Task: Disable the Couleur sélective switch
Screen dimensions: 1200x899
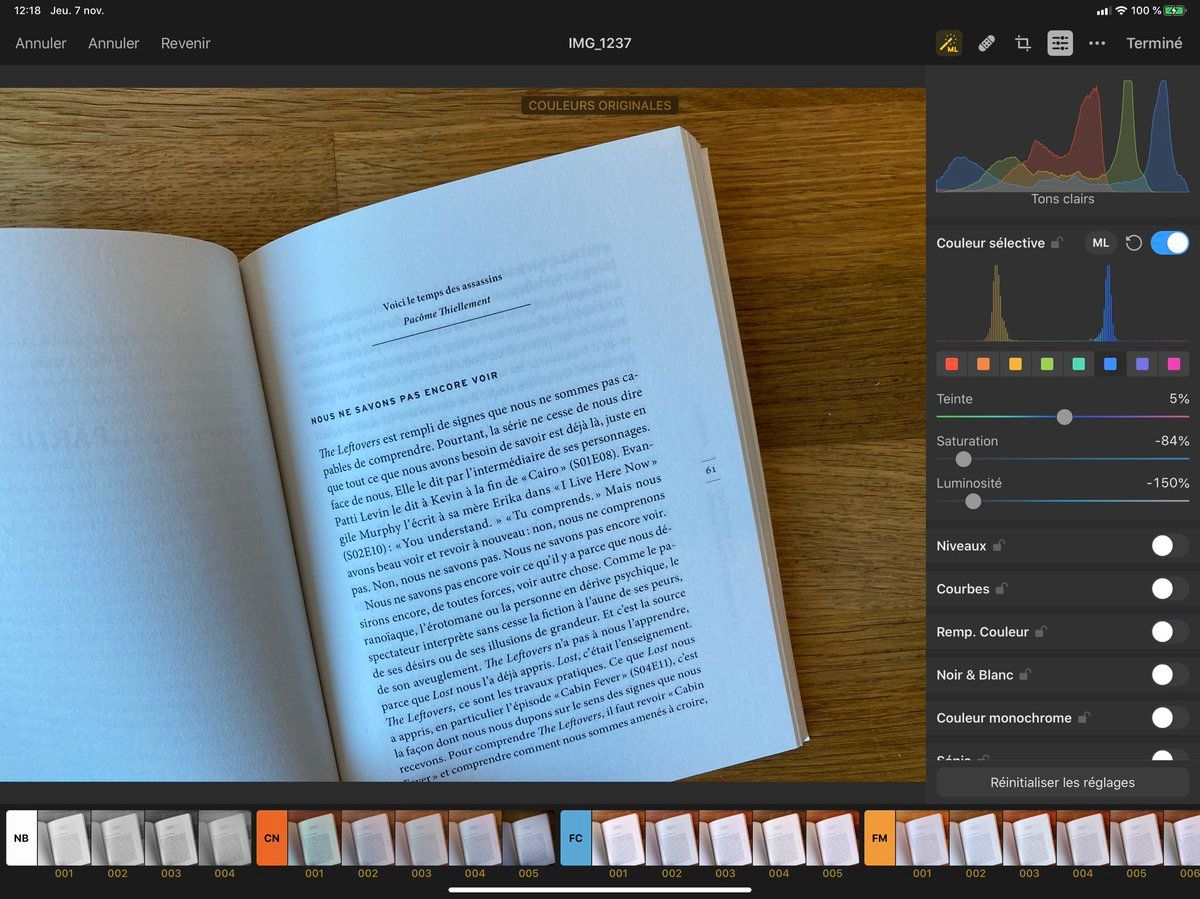Action: pyautogui.click(x=1169, y=243)
